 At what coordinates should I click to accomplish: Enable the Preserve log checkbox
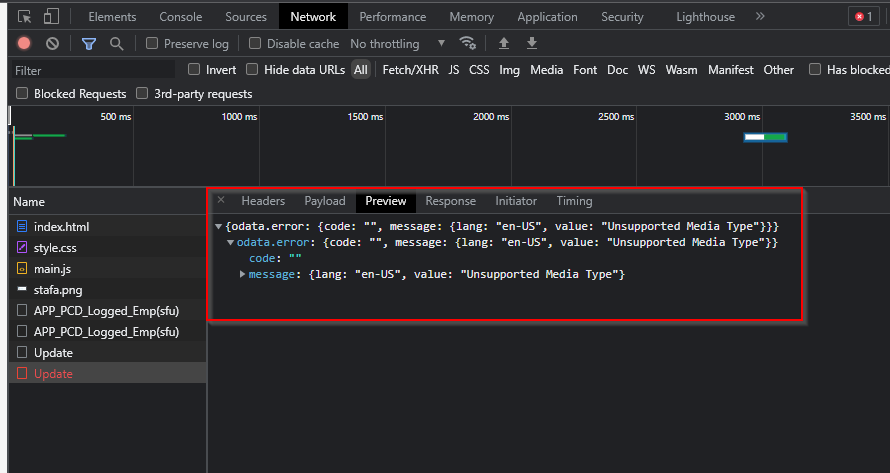tap(152, 43)
